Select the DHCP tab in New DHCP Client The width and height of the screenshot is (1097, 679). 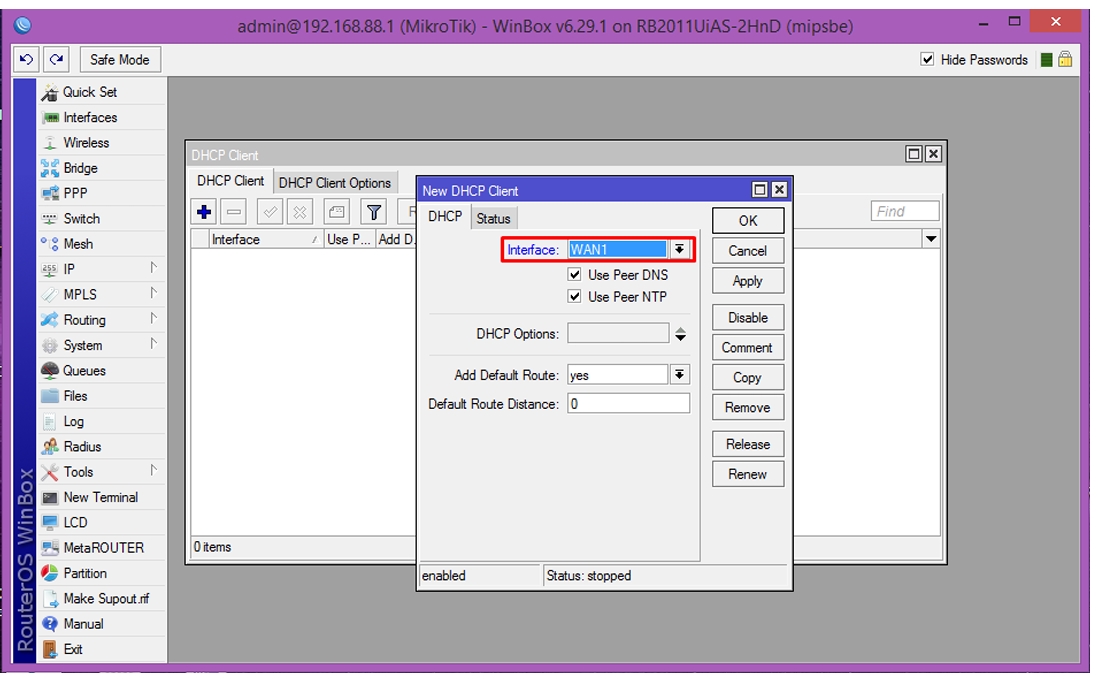tap(445, 217)
